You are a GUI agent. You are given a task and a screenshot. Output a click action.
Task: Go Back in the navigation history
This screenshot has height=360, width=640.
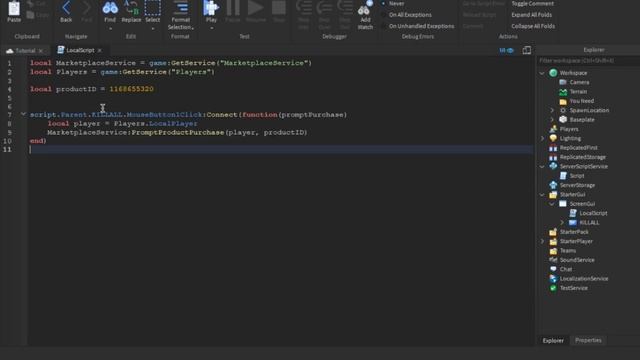point(66,11)
